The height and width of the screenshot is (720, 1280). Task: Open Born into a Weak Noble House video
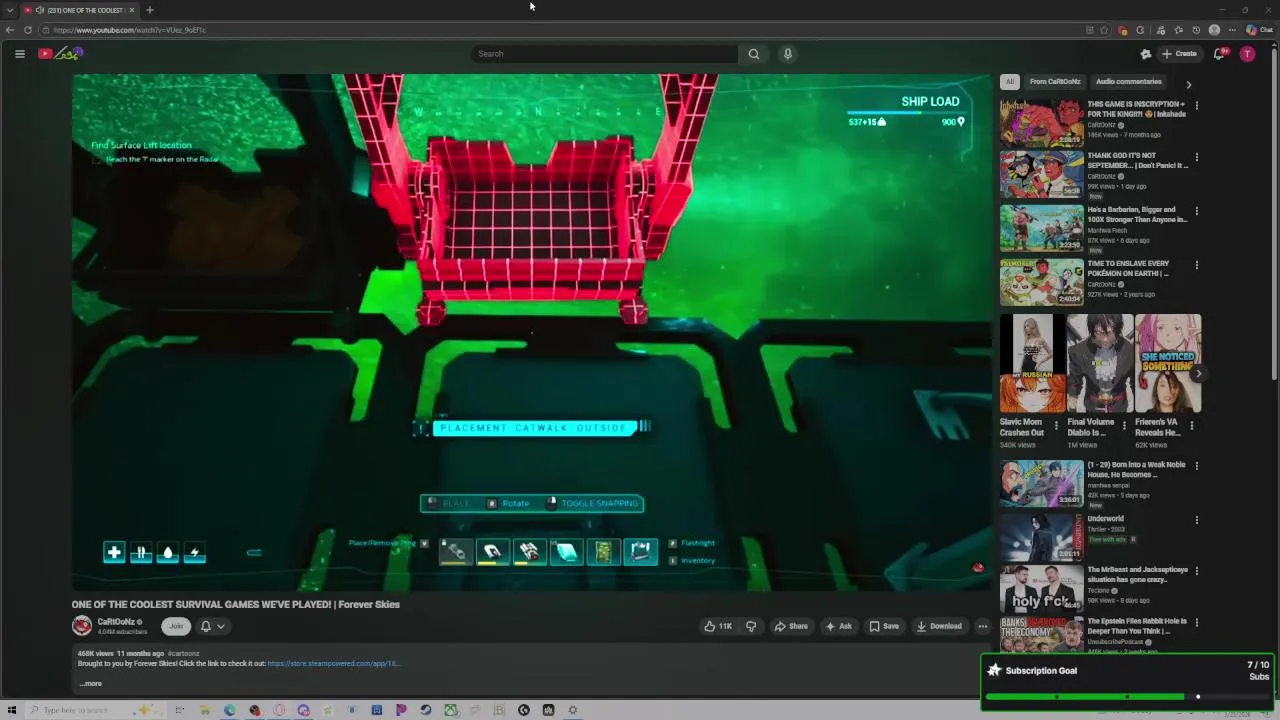pos(1041,483)
